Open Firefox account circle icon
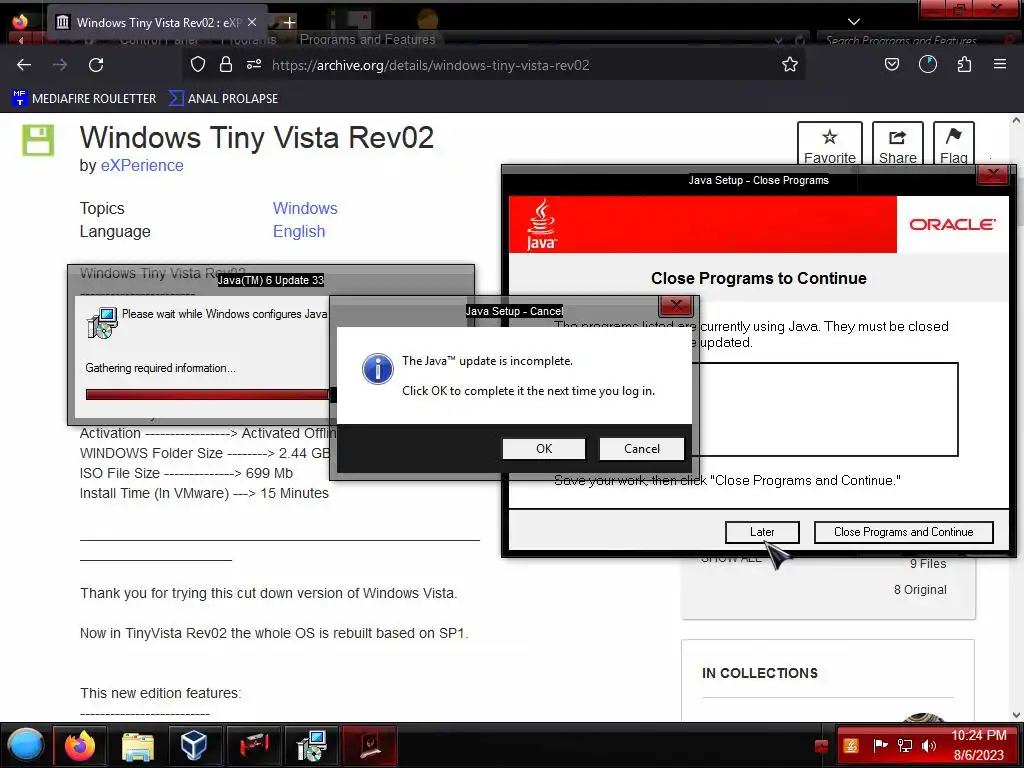1024x768 pixels. pyautogui.click(x=927, y=64)
